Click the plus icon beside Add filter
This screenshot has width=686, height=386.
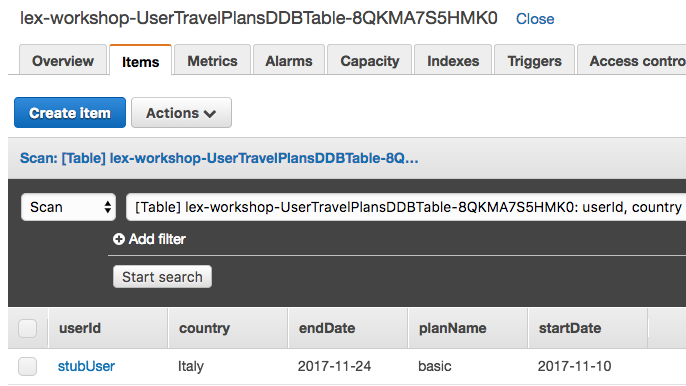tap(119, 239)
